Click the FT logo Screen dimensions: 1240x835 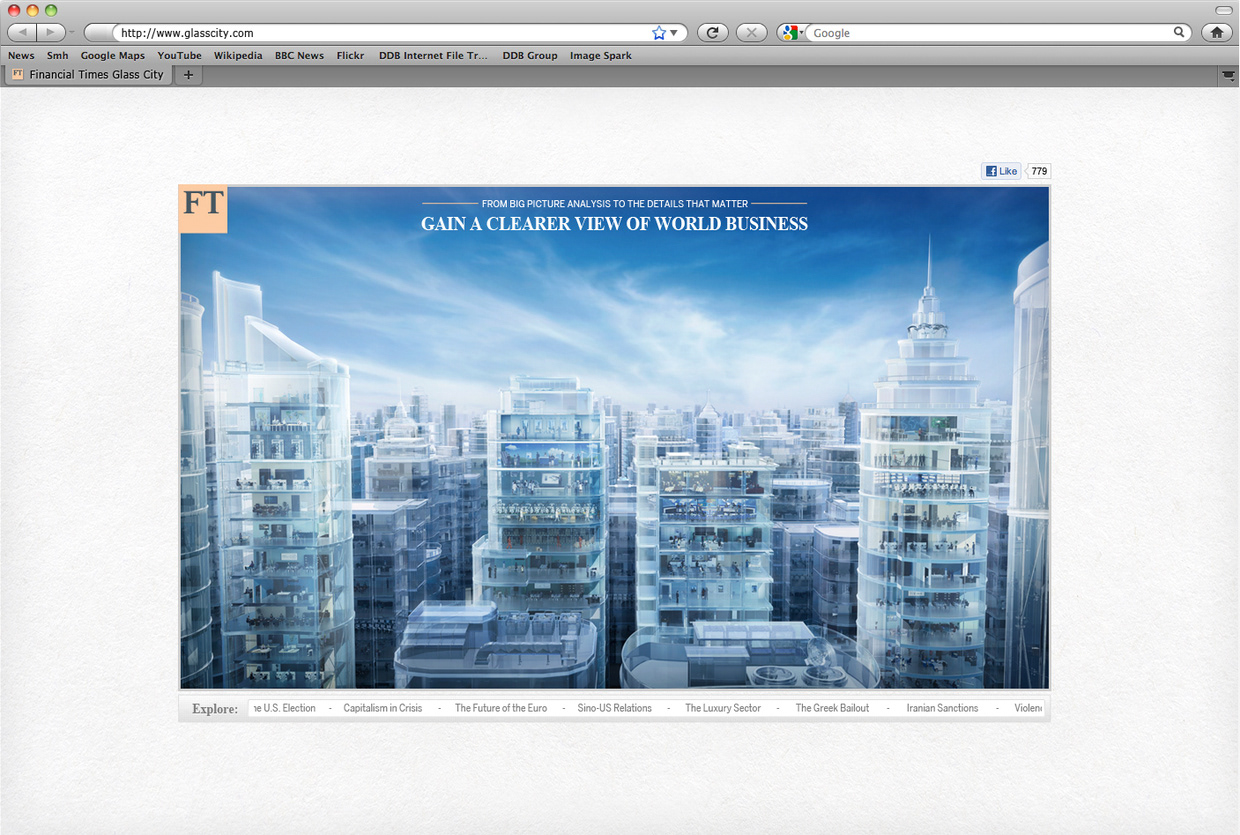pos(203,209)
